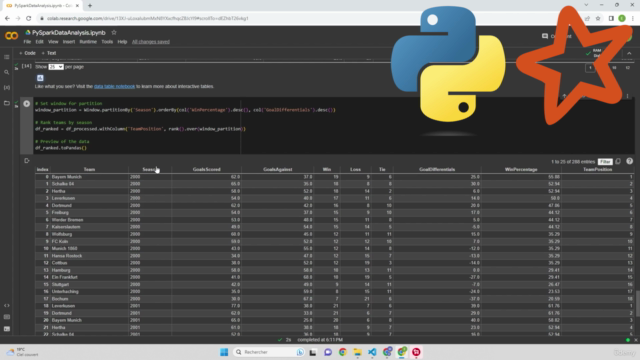
Task: Reload the browser page
Action: click(x=28, y=18)
